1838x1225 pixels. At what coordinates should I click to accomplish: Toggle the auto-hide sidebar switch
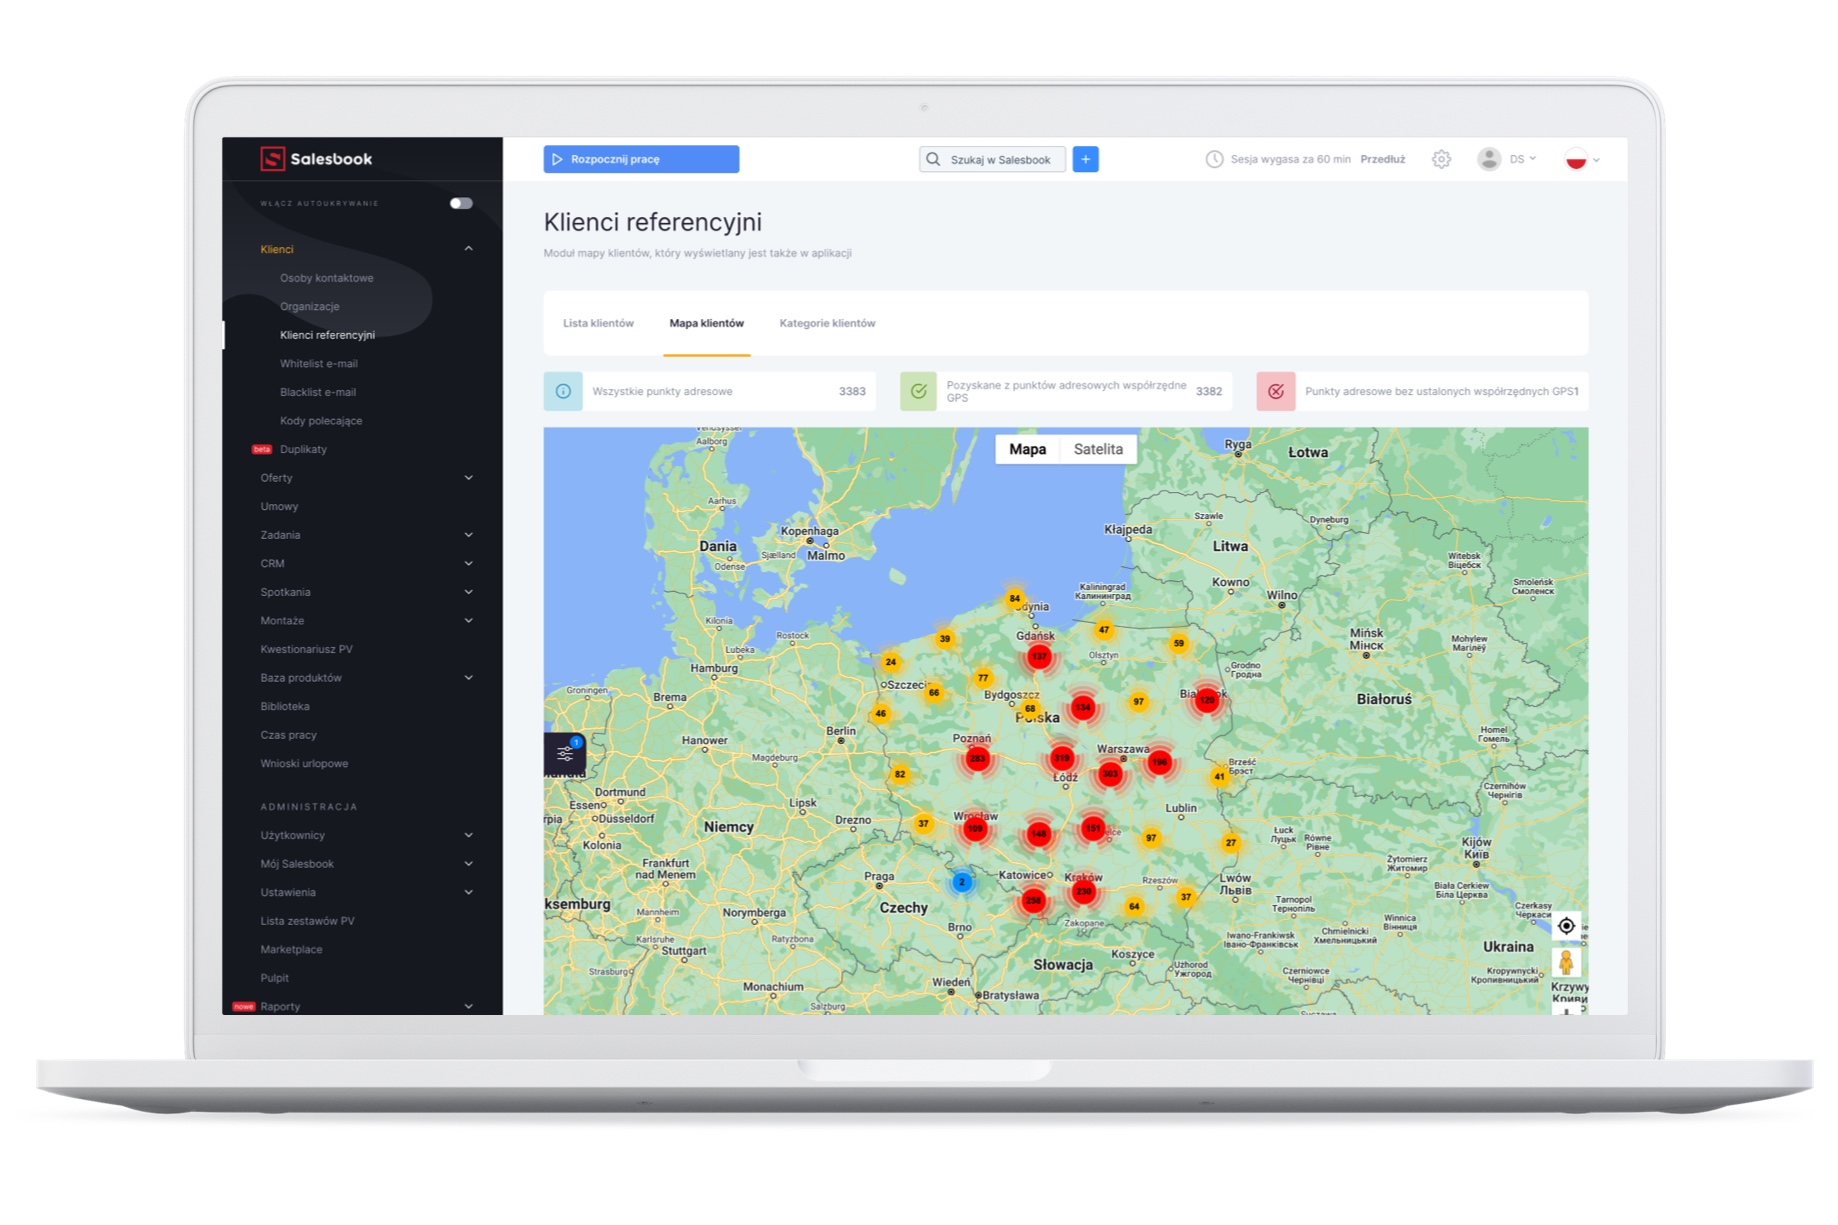(460, 203)
